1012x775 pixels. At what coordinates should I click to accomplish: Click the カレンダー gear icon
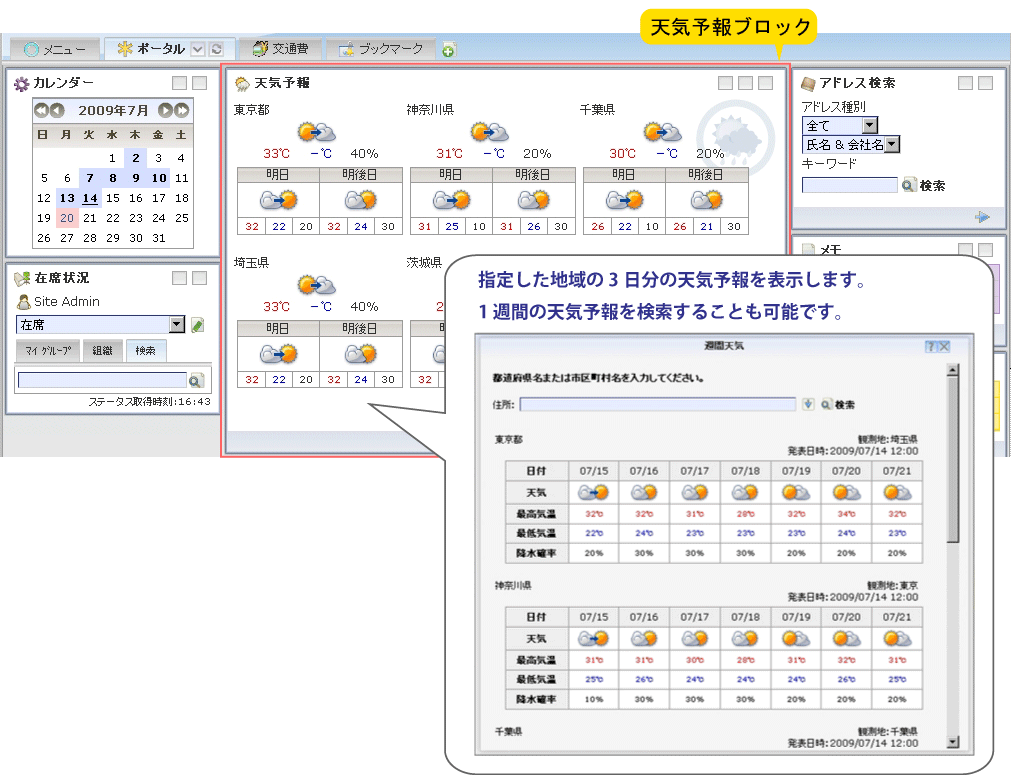21,83
